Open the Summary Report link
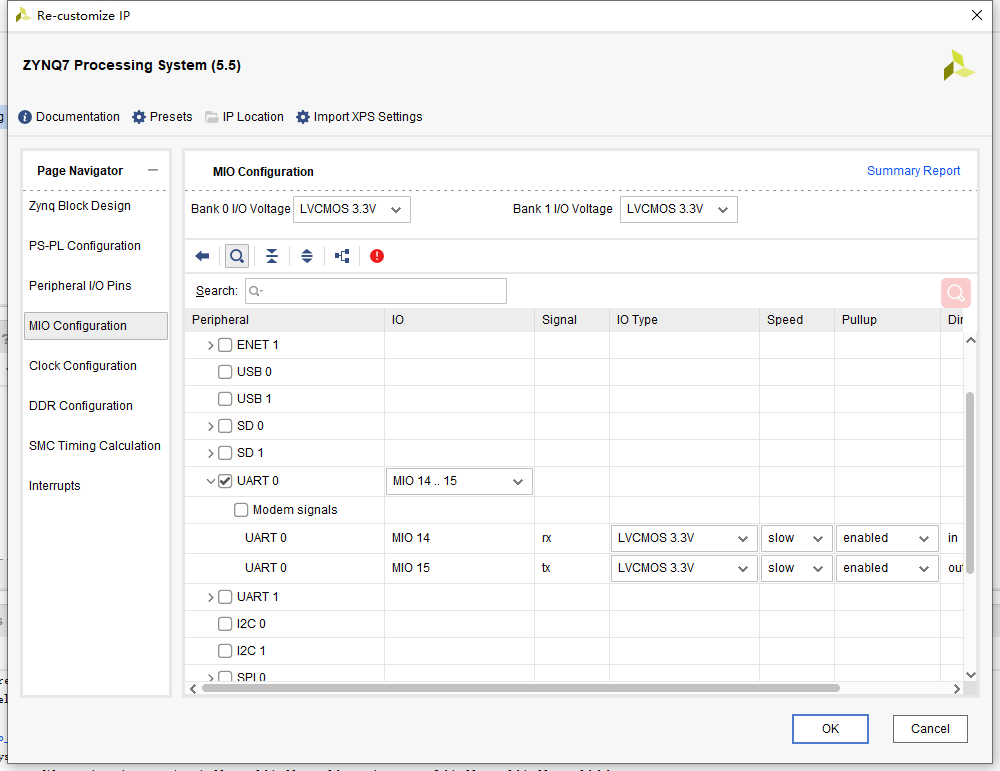Viewport: 1000px width, 771px height. (x=913, y=171)
